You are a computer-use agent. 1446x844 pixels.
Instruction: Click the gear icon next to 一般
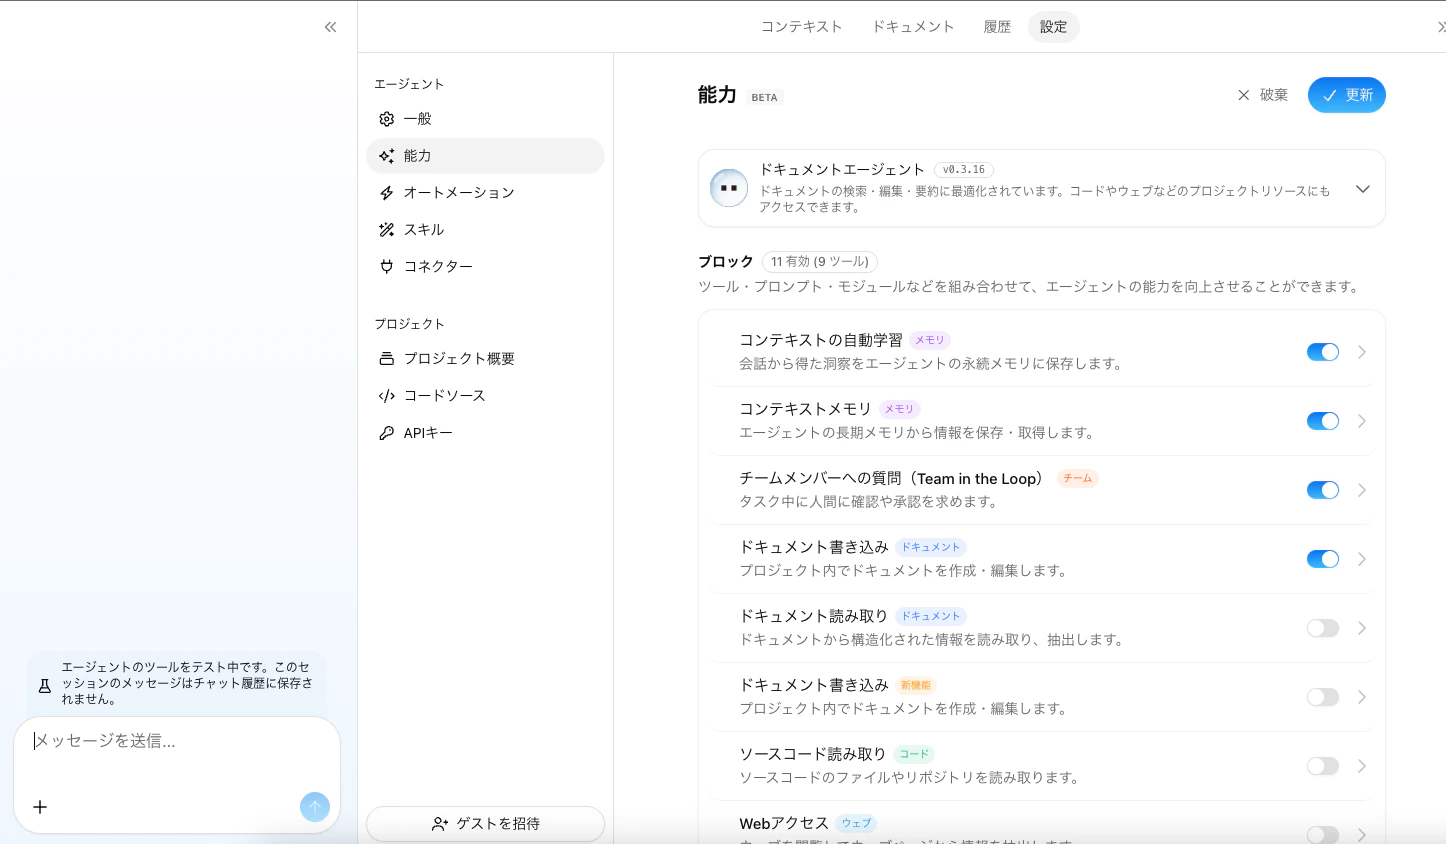pos(387,119)
